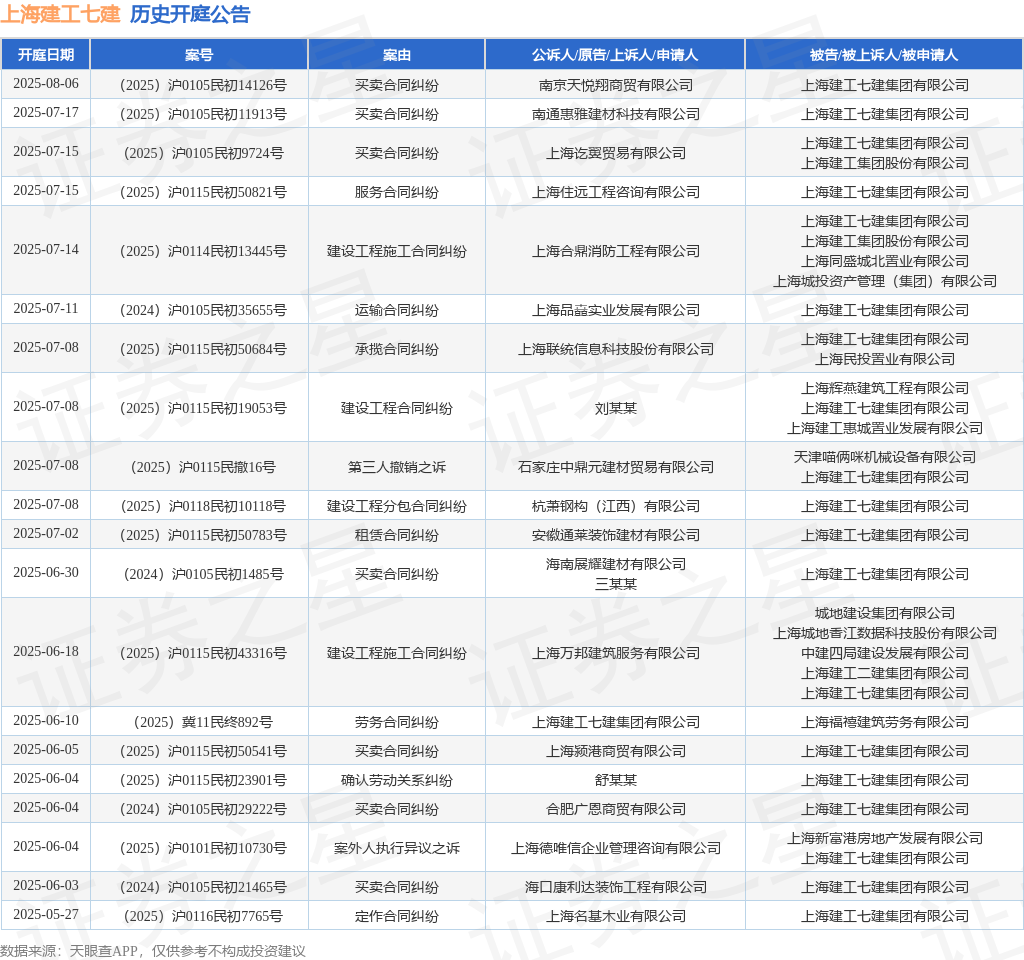
Task: Click plaintiff 上海万邦建筑服务有限公司
Action: tap(615, 654)
